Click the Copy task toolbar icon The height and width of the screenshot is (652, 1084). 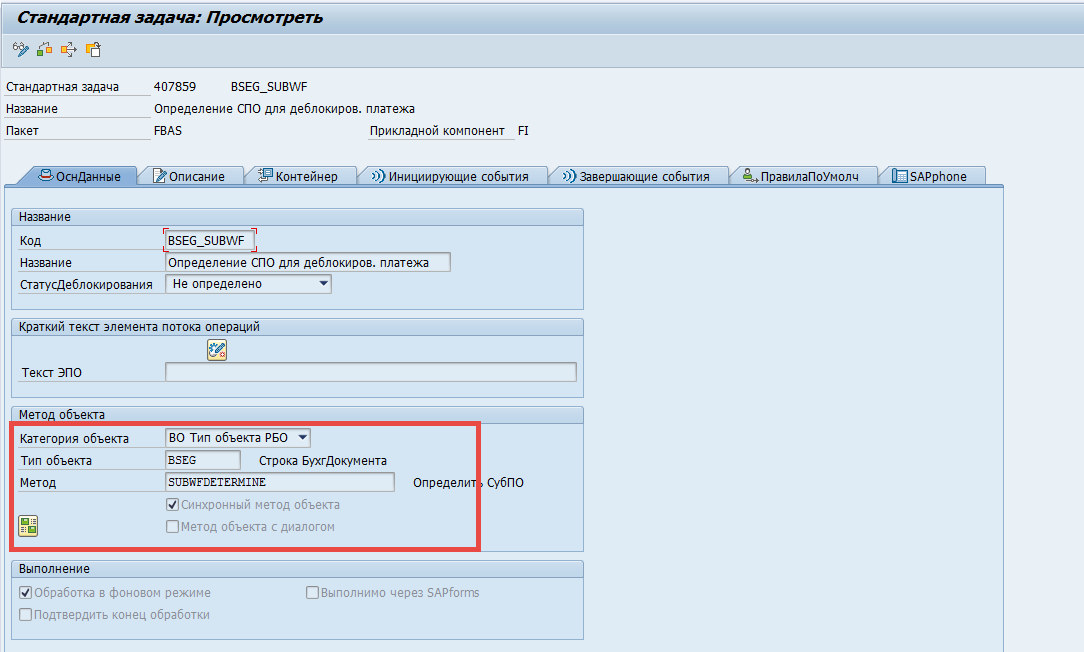click(92, 48)
